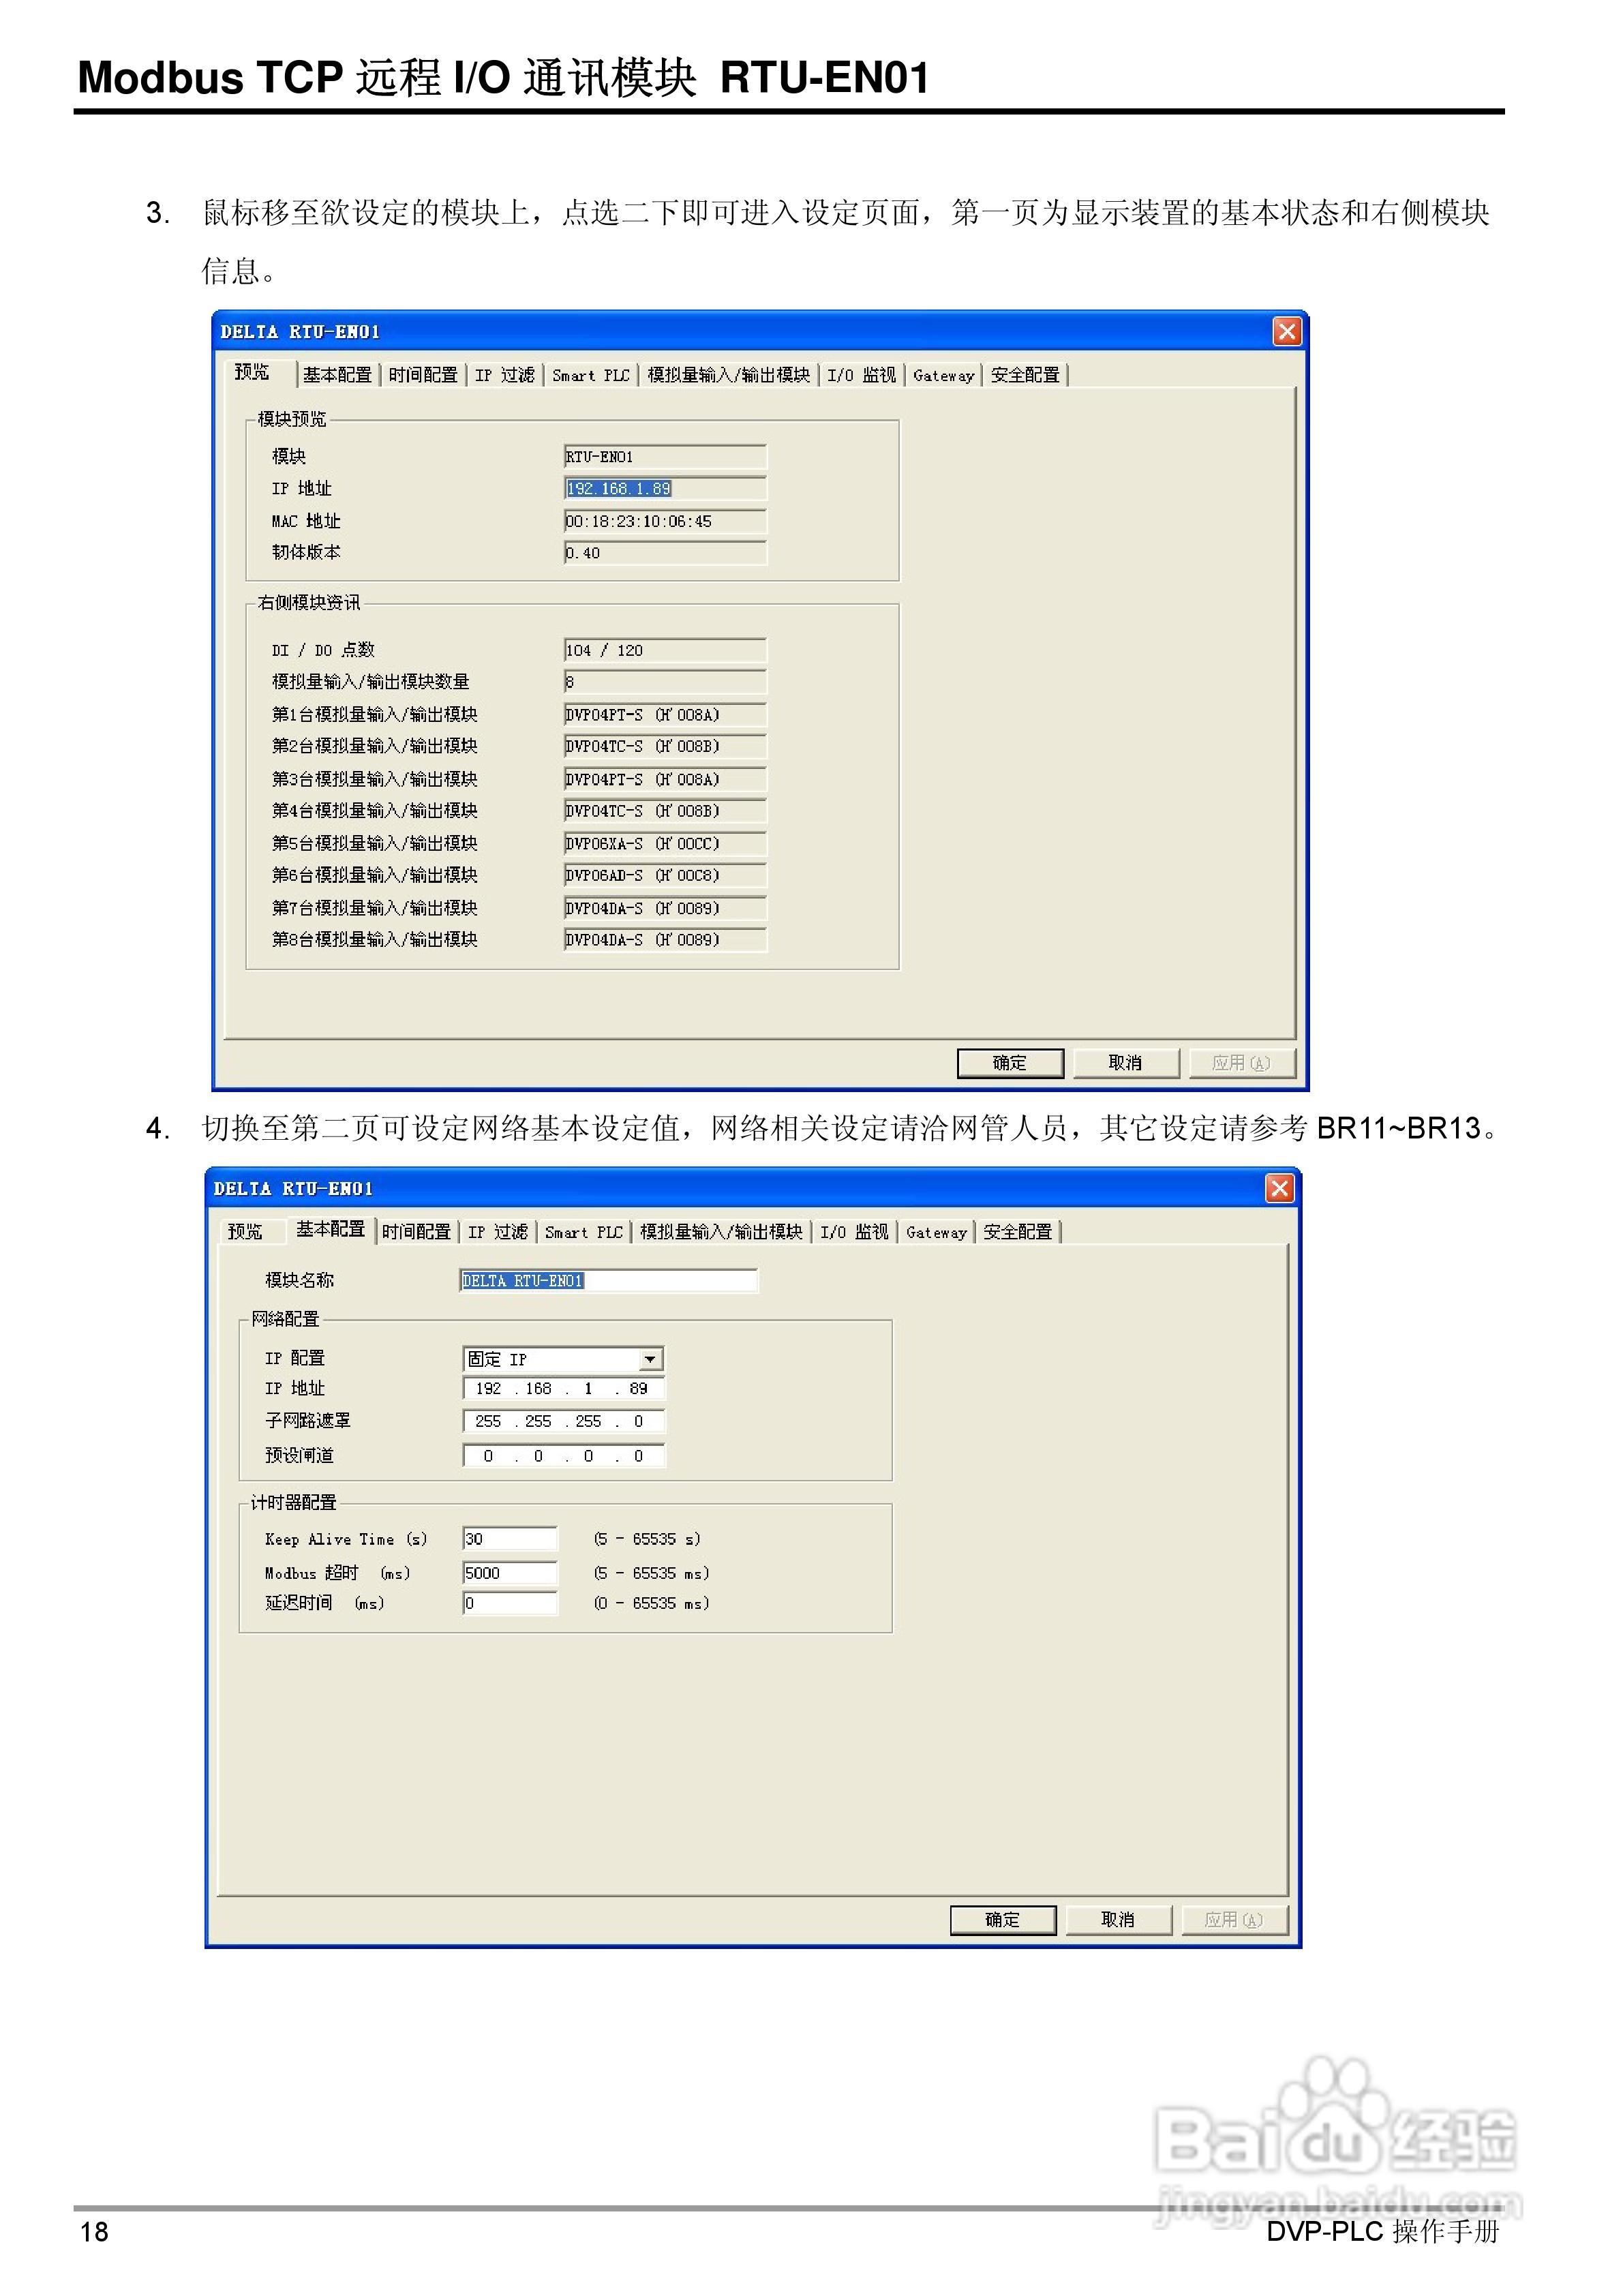Click the 模块名称 input field
Viewport: 1623px width, 2296px height.
[x=608, y=1281]
